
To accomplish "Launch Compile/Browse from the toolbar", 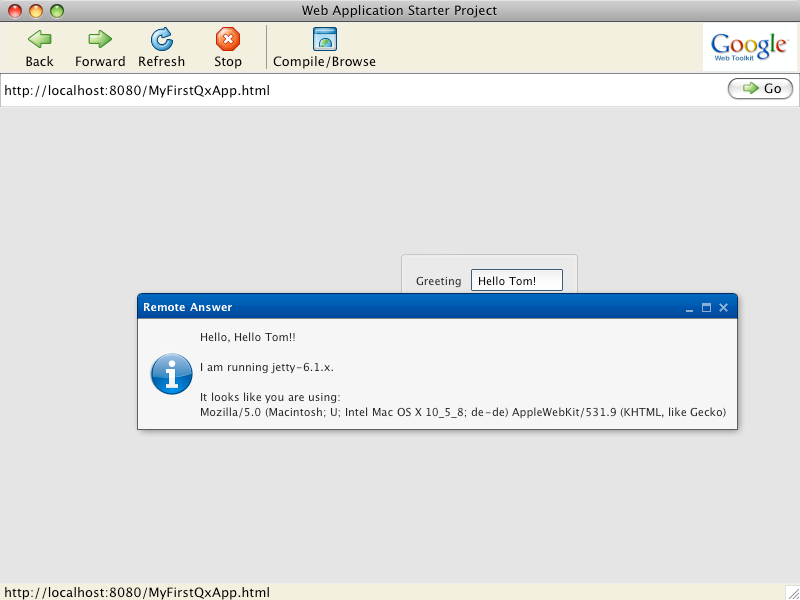I will 324,47.
